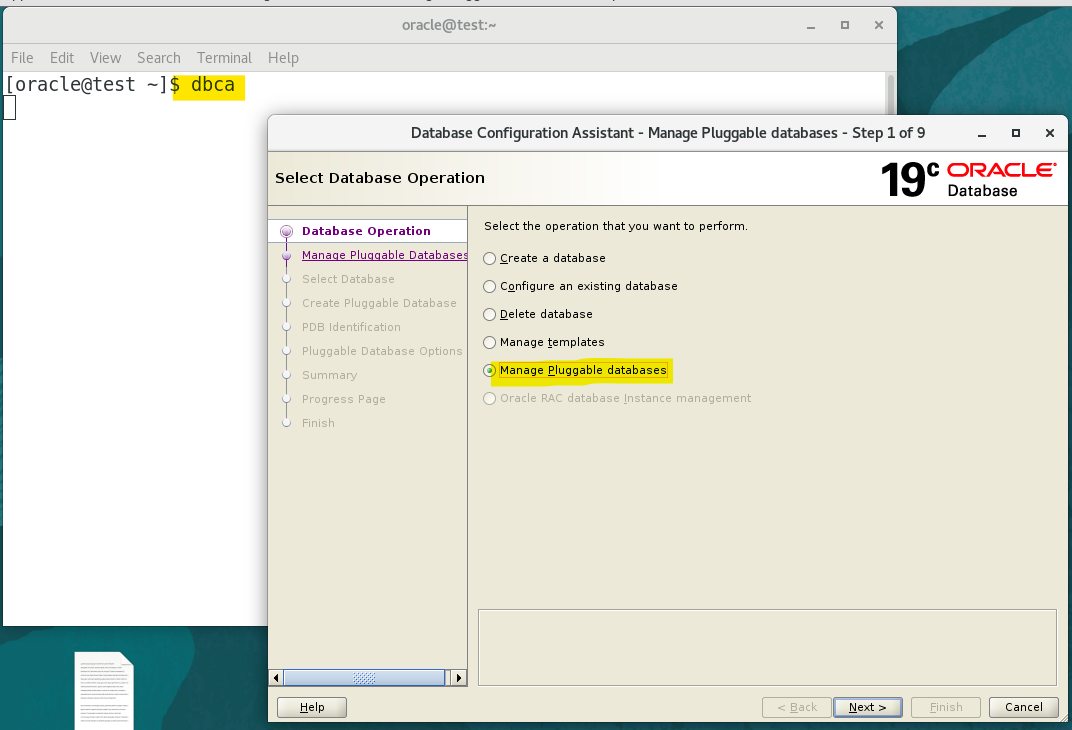Click the oracle@test terminal title bar

click(x=449, y=25)
